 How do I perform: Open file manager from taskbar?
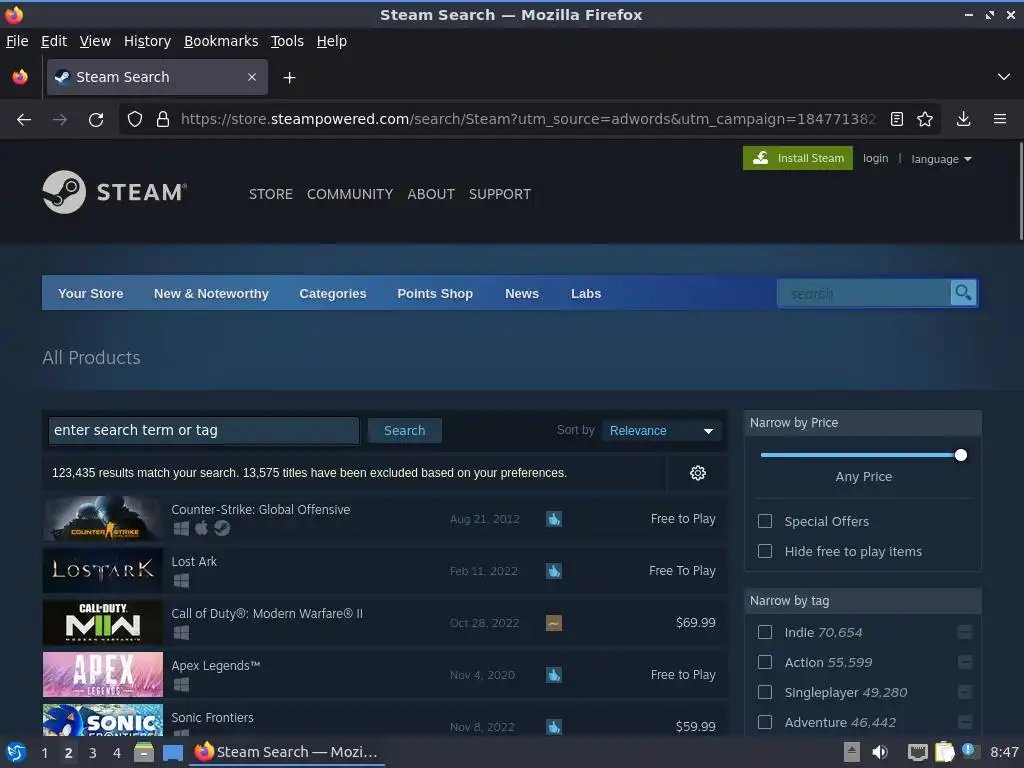(x=144, y=752)
